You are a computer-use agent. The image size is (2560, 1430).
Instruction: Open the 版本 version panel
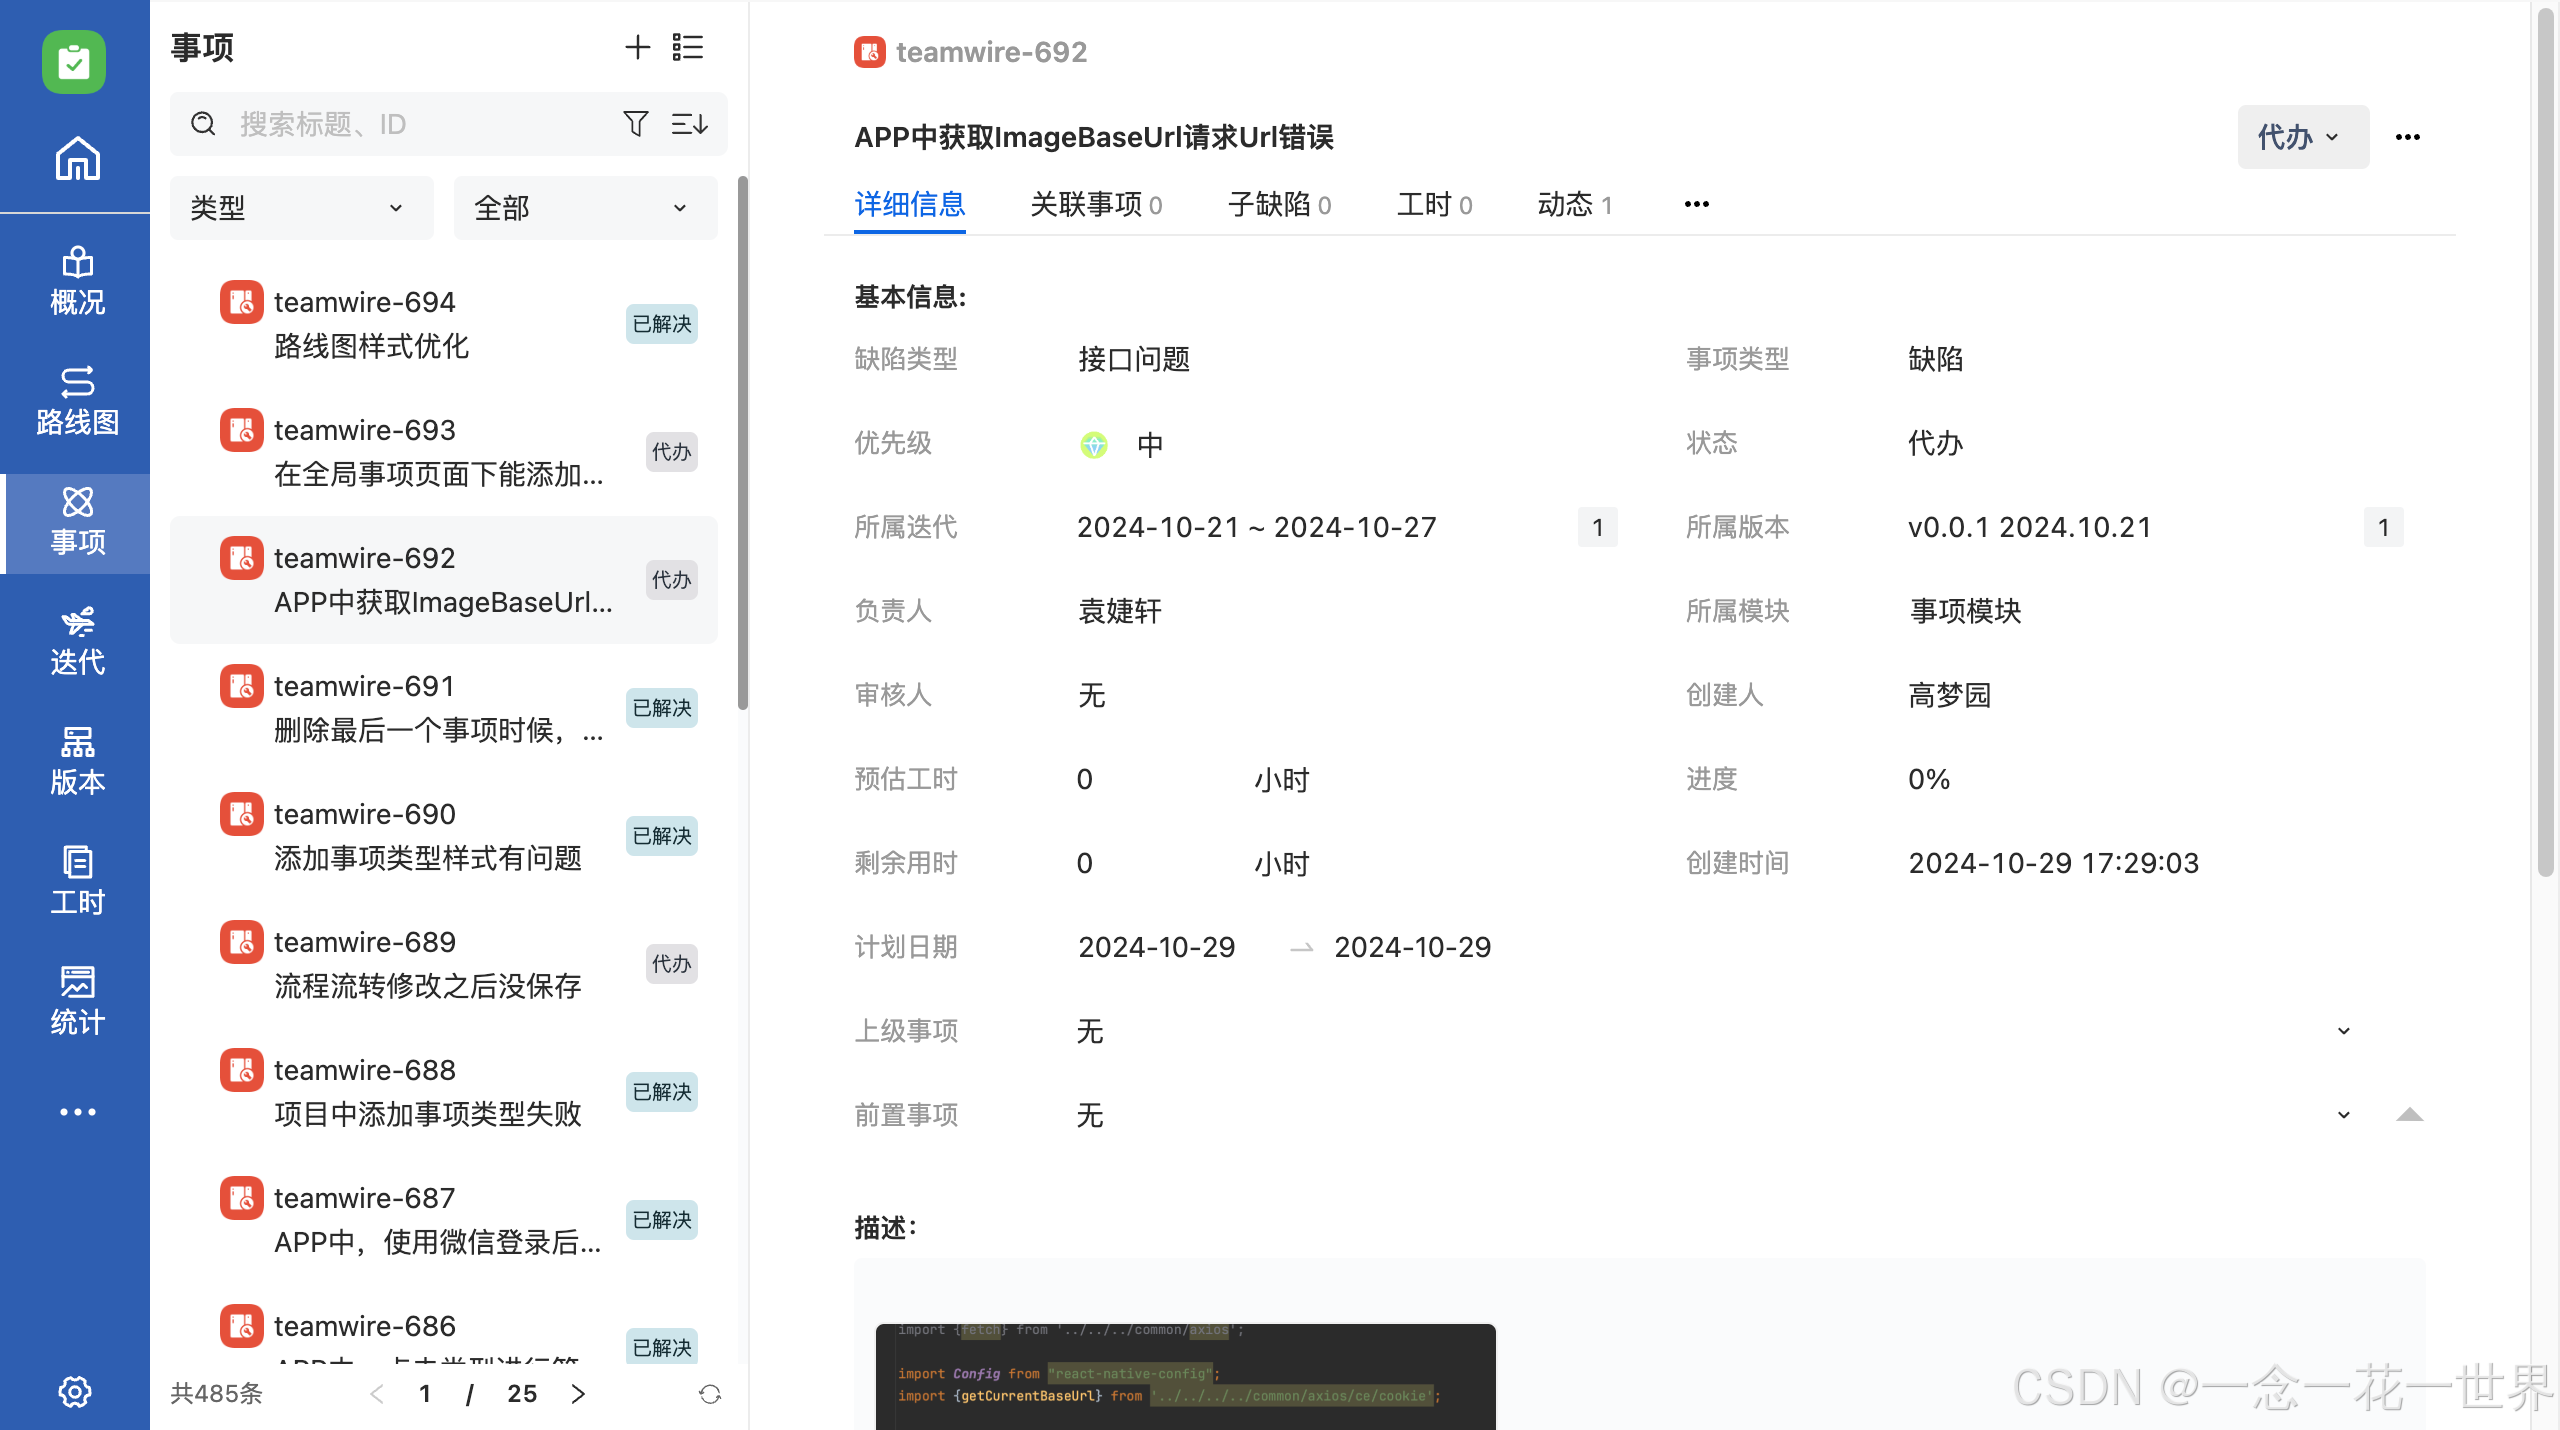point(76,760)
